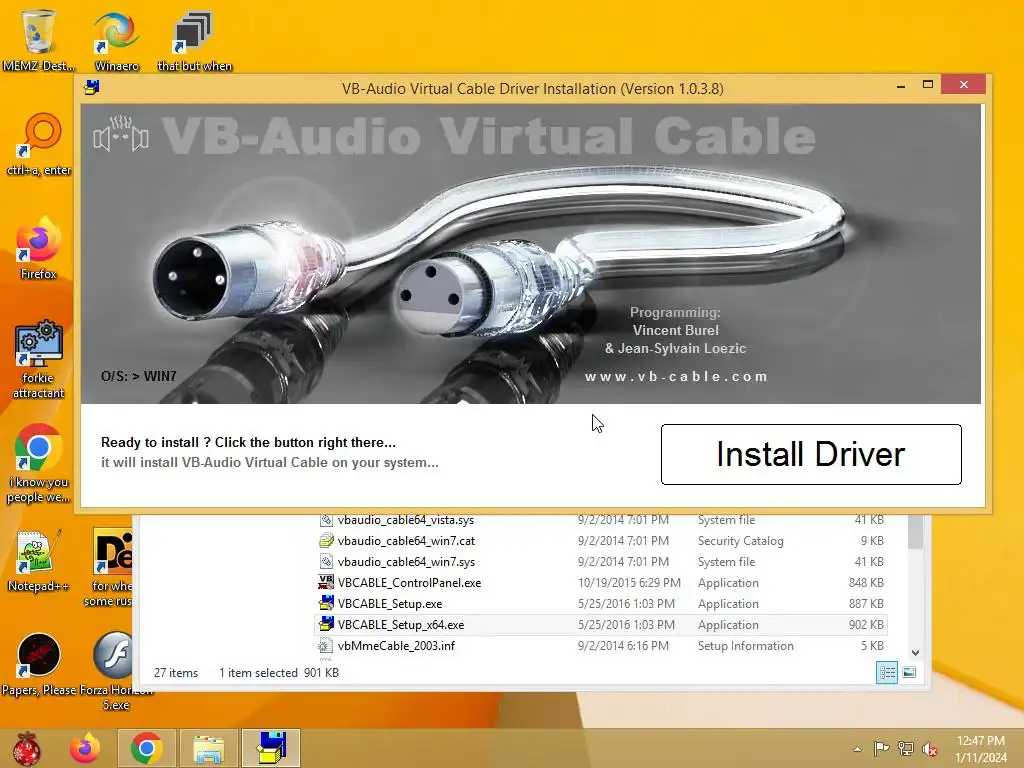Viewport: 1024px width, 768px height.
Task: Maximize the VB-Audio installer window
Action: (927, 85)
